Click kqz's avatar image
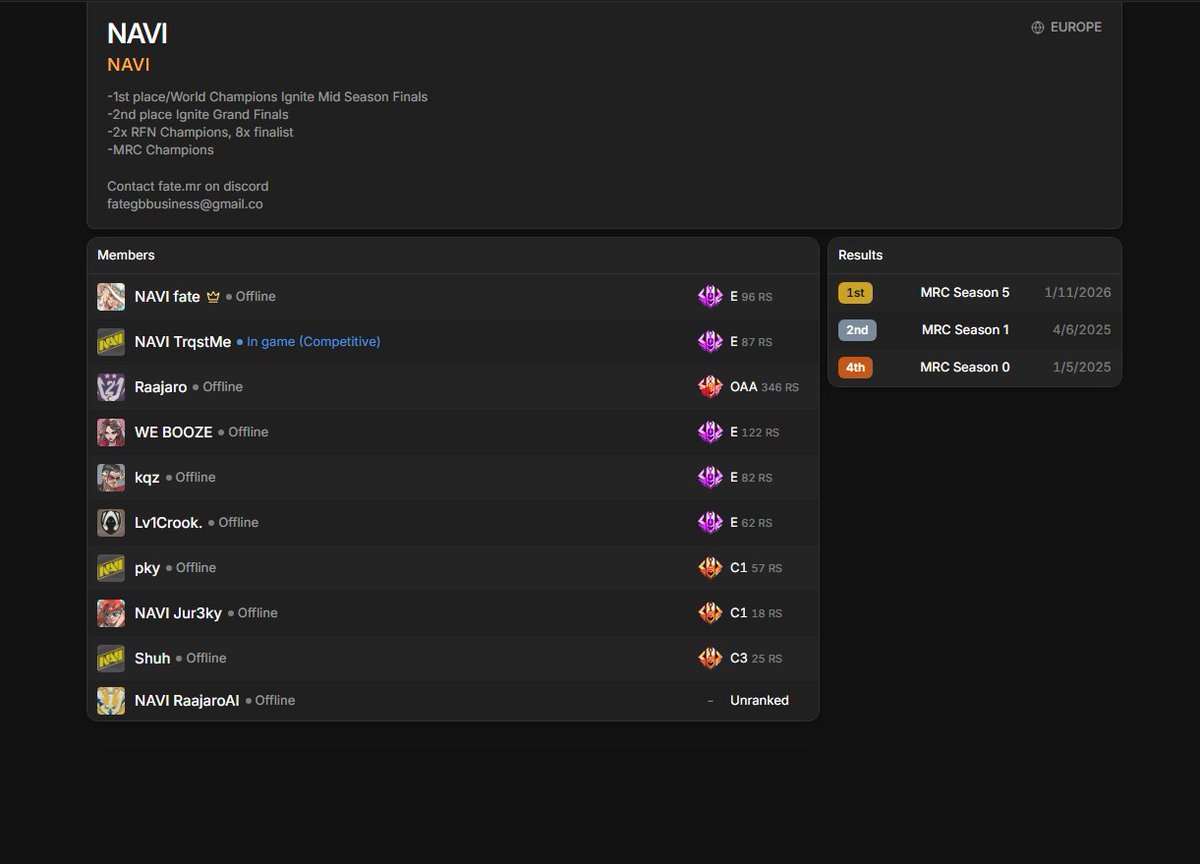This screenshot has width=1200, height=864. 111,477
